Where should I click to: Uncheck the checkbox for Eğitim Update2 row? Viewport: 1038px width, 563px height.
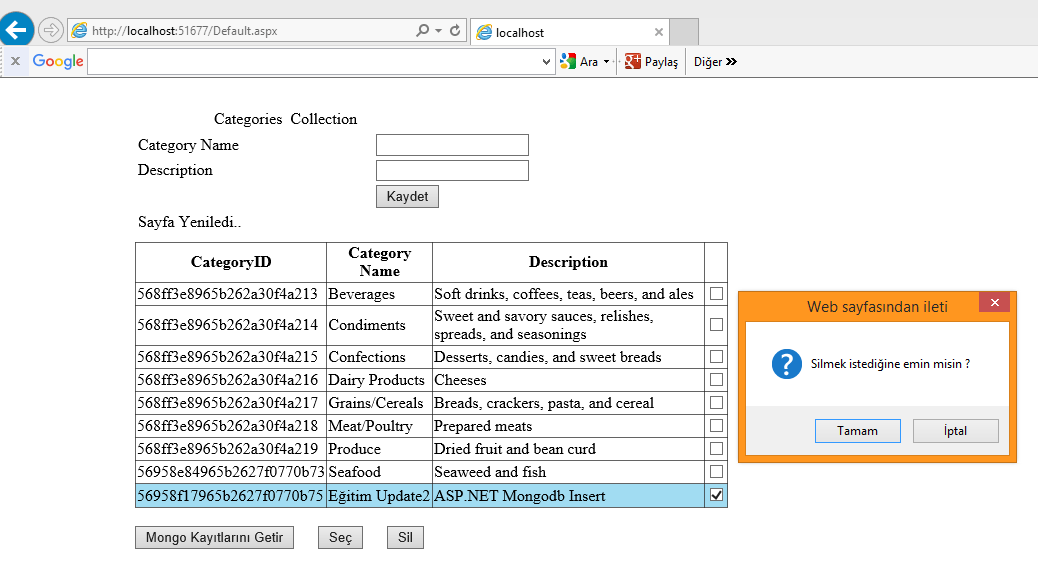tap(716, 495)
